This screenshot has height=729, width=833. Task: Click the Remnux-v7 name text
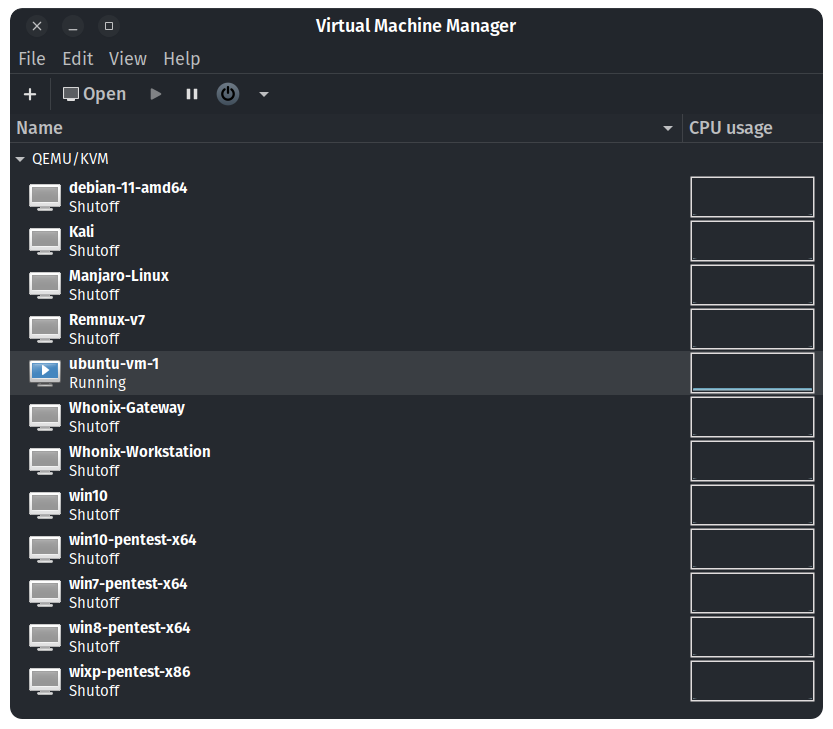tap(107, 320)
